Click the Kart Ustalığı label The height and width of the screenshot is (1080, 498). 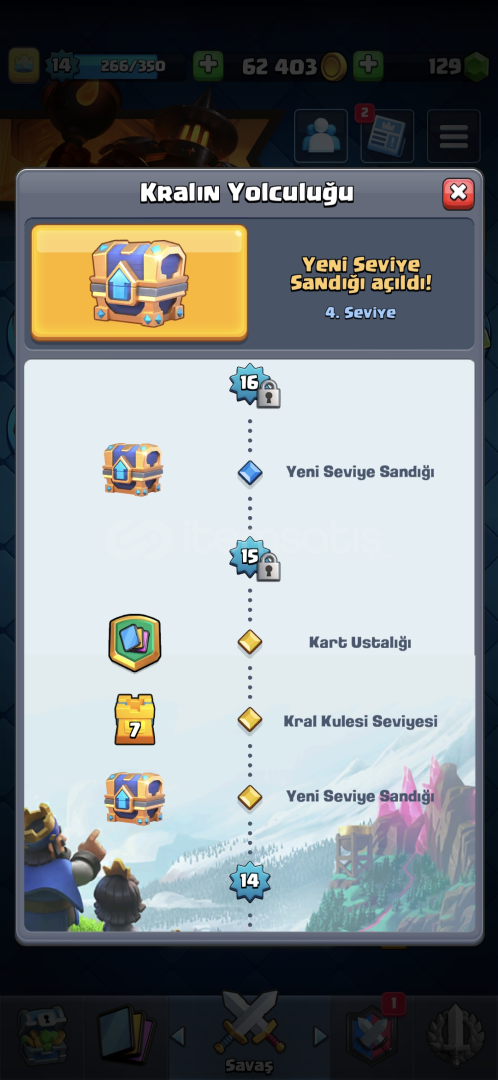360,643
